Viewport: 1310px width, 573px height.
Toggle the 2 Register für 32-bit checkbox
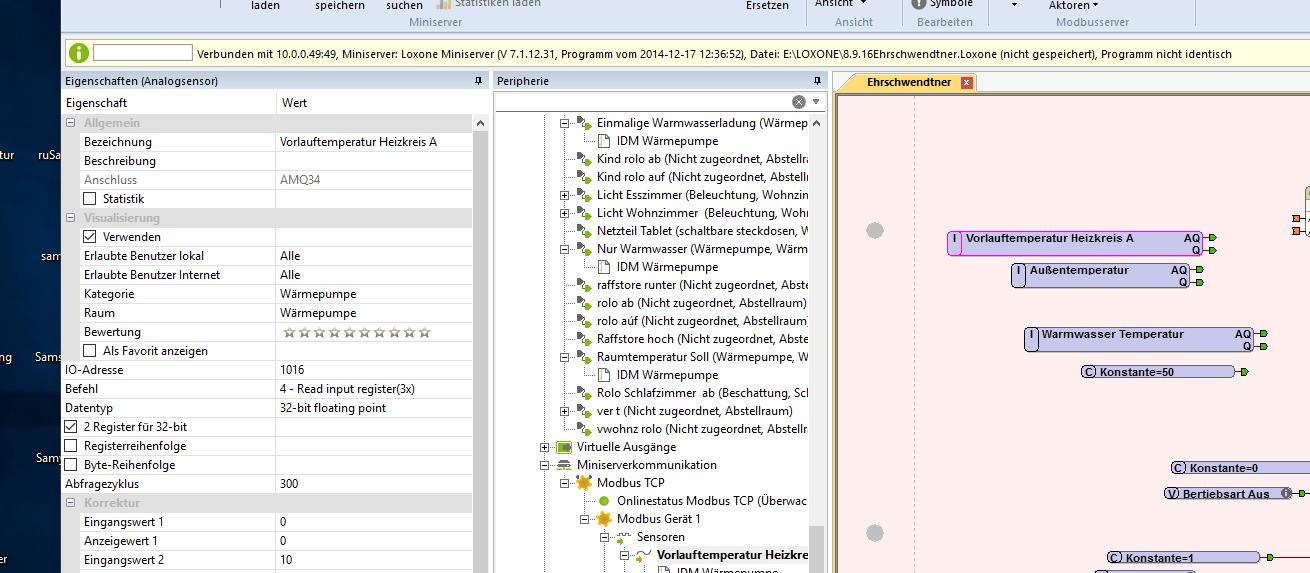(x=71, y=427)
